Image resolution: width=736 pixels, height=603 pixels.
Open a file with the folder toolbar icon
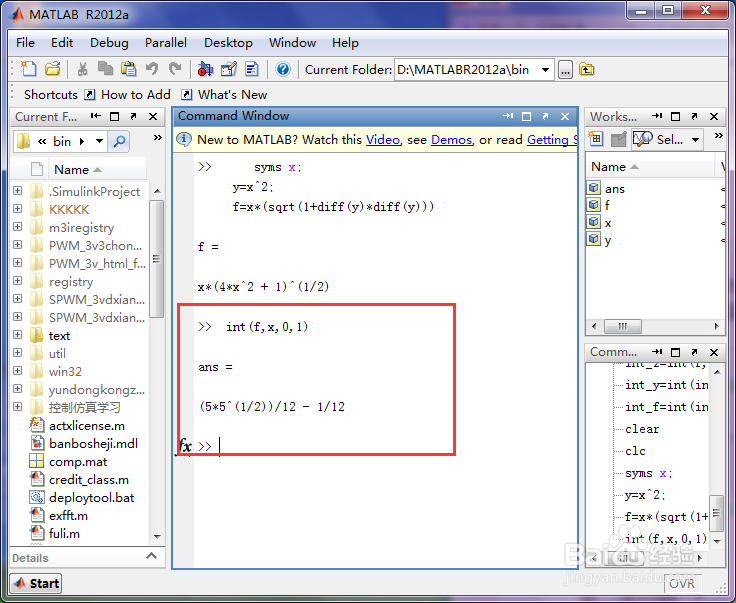[53, 69]
